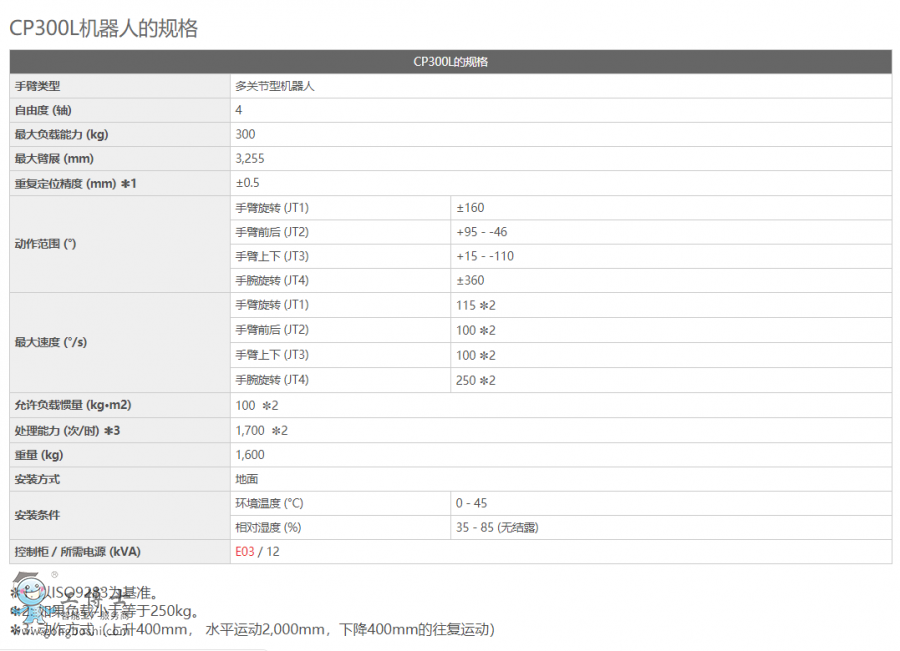Click the '环境温度 (°C)' cell
Screen dimensions: 900x651
pos(340,503)
